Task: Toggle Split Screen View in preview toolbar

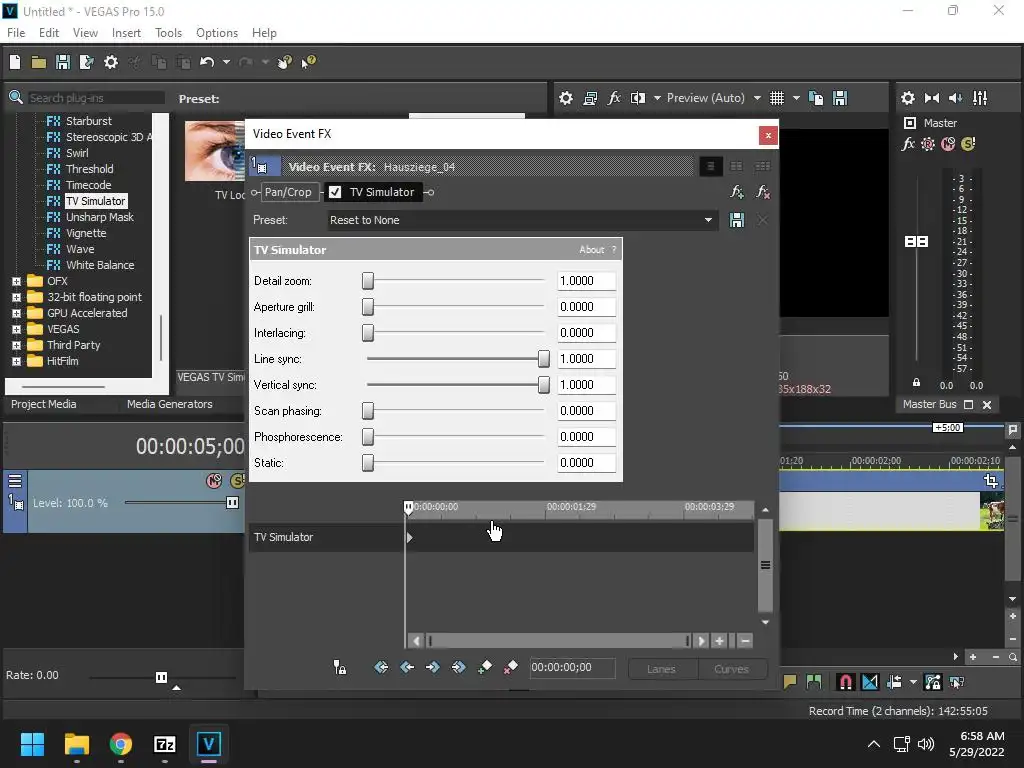Action: (x=638, y=98)
